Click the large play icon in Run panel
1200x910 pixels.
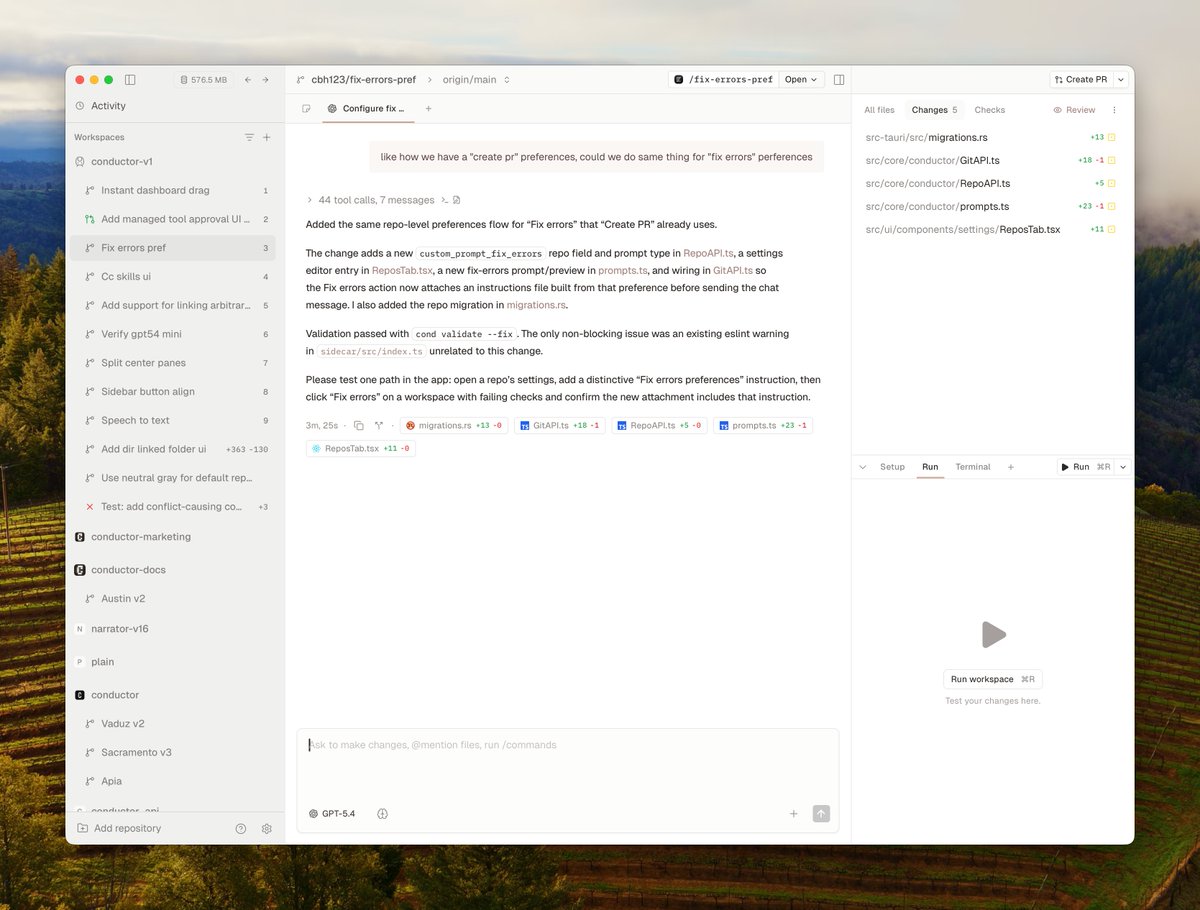tap(992, 634)
